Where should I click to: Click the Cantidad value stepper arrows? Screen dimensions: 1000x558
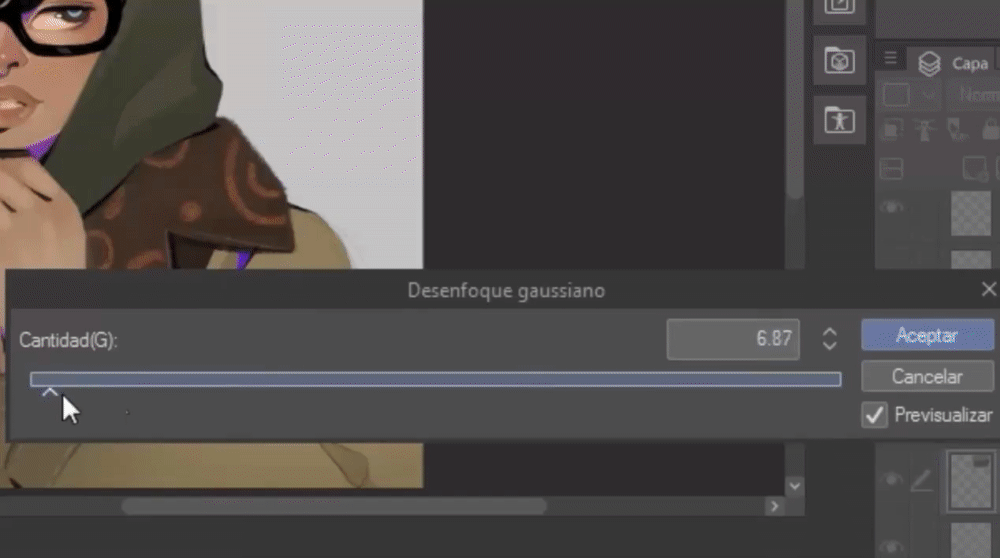coord(829,339)
